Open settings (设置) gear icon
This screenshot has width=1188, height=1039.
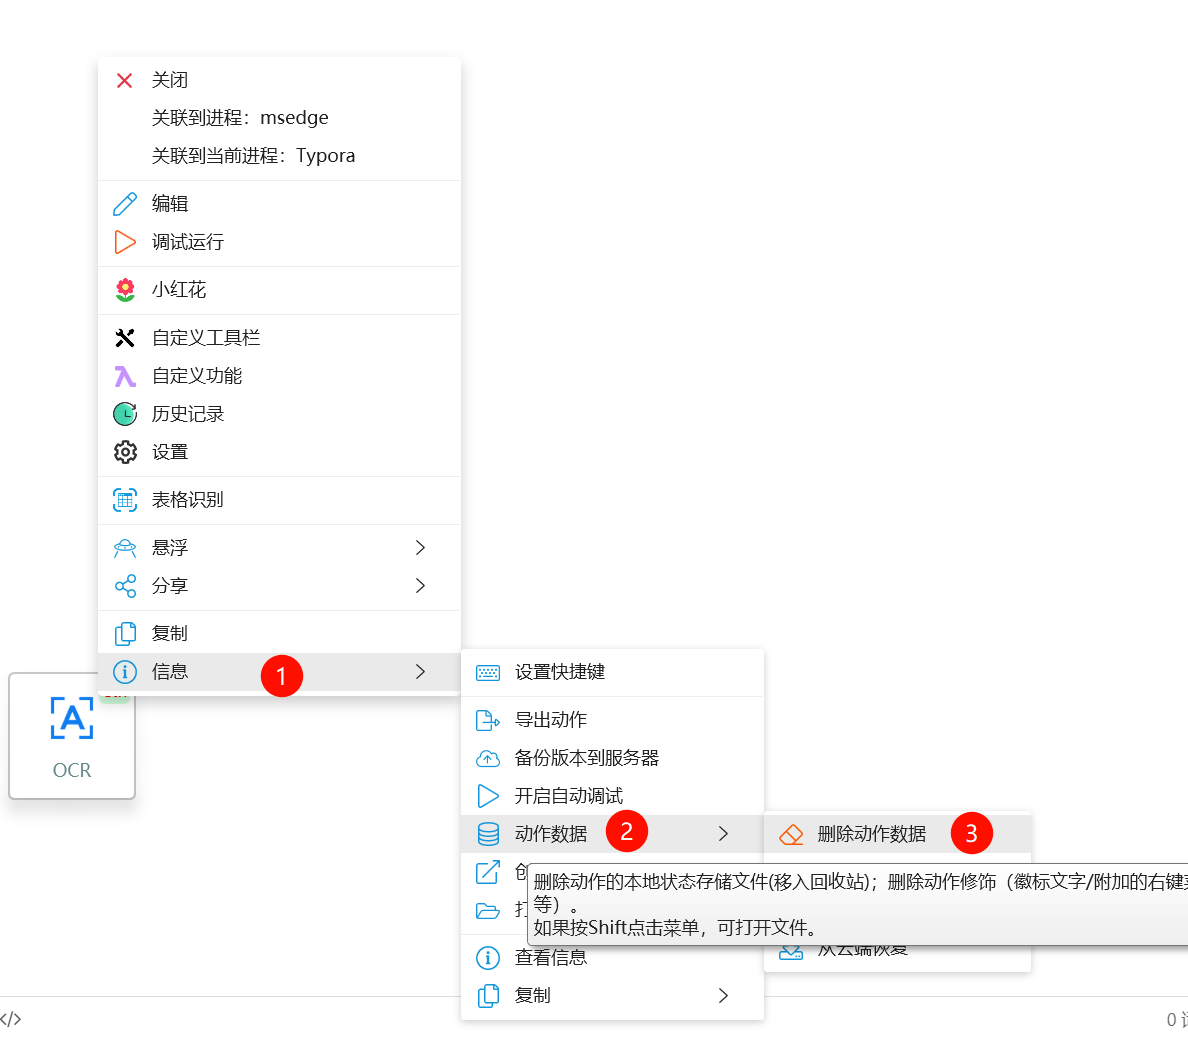[125, 452]
